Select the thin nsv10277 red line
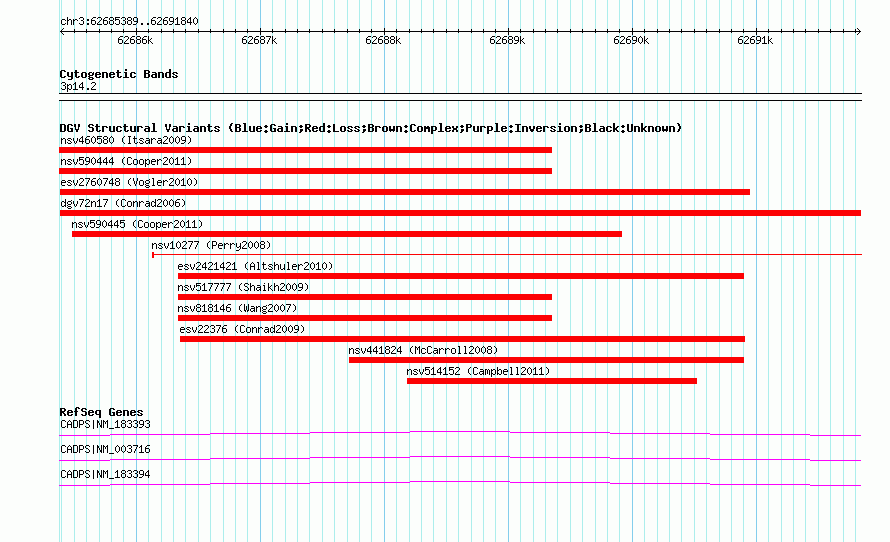The width and height of the screenshot is (890, 542). tap(507, 255)
